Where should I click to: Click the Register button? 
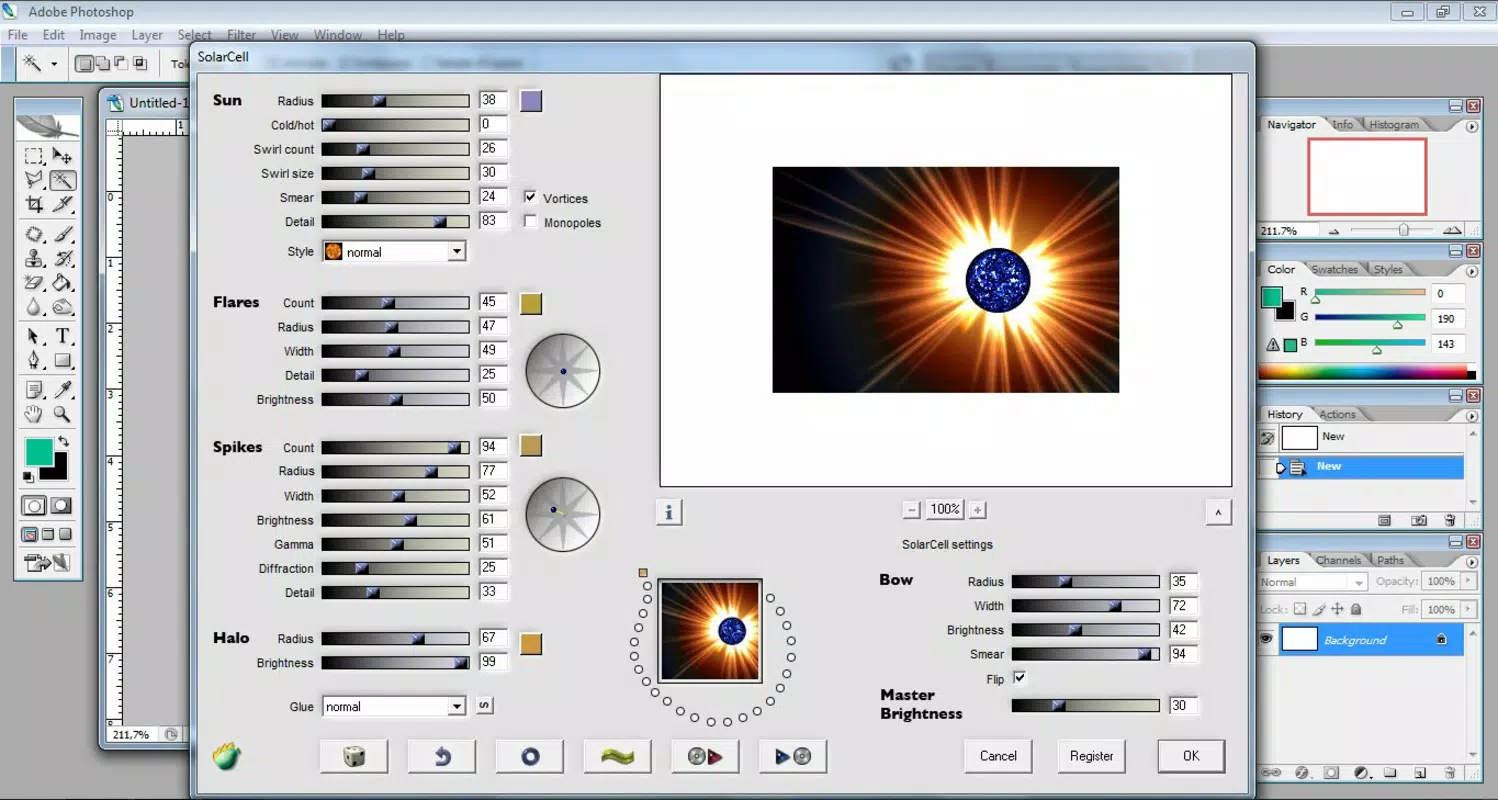point(1091,756)
